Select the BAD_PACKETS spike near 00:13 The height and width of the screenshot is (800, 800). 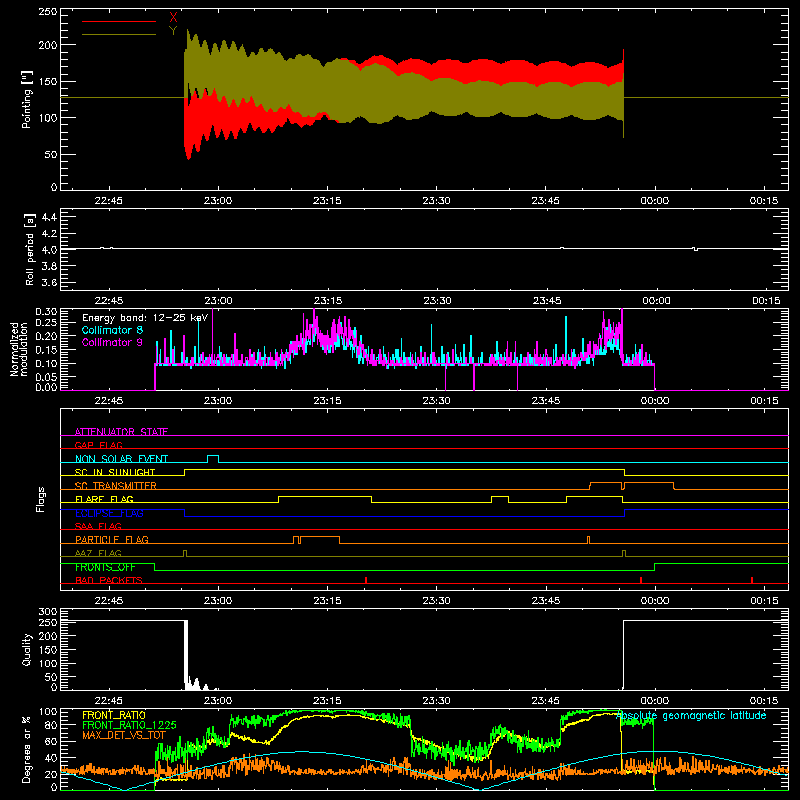(752, 580)
